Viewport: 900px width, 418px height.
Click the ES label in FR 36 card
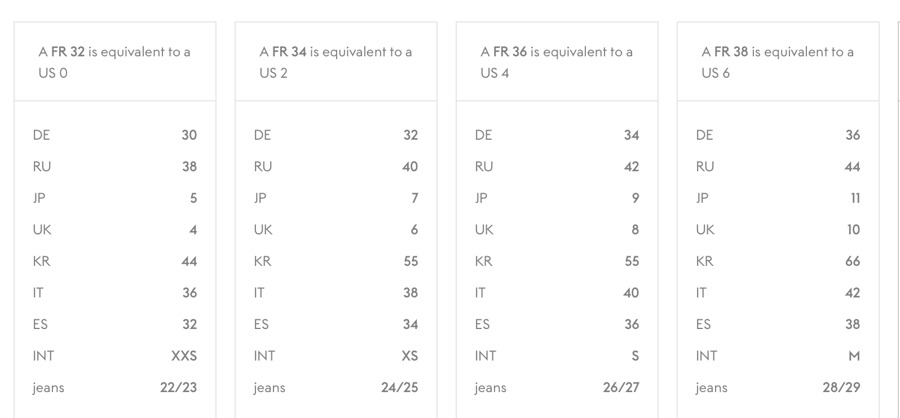(483, 324)
